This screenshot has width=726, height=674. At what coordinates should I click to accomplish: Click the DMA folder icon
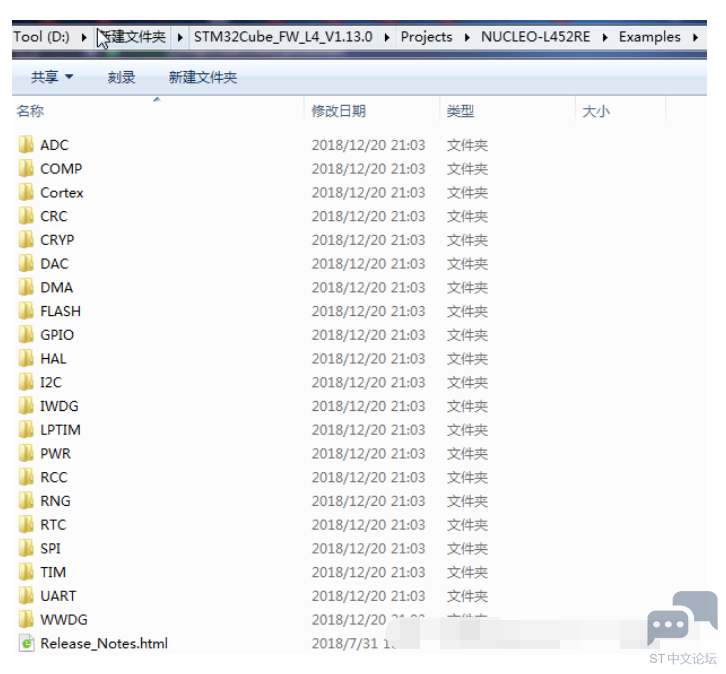pyautogui.click(x=26, y=287)
